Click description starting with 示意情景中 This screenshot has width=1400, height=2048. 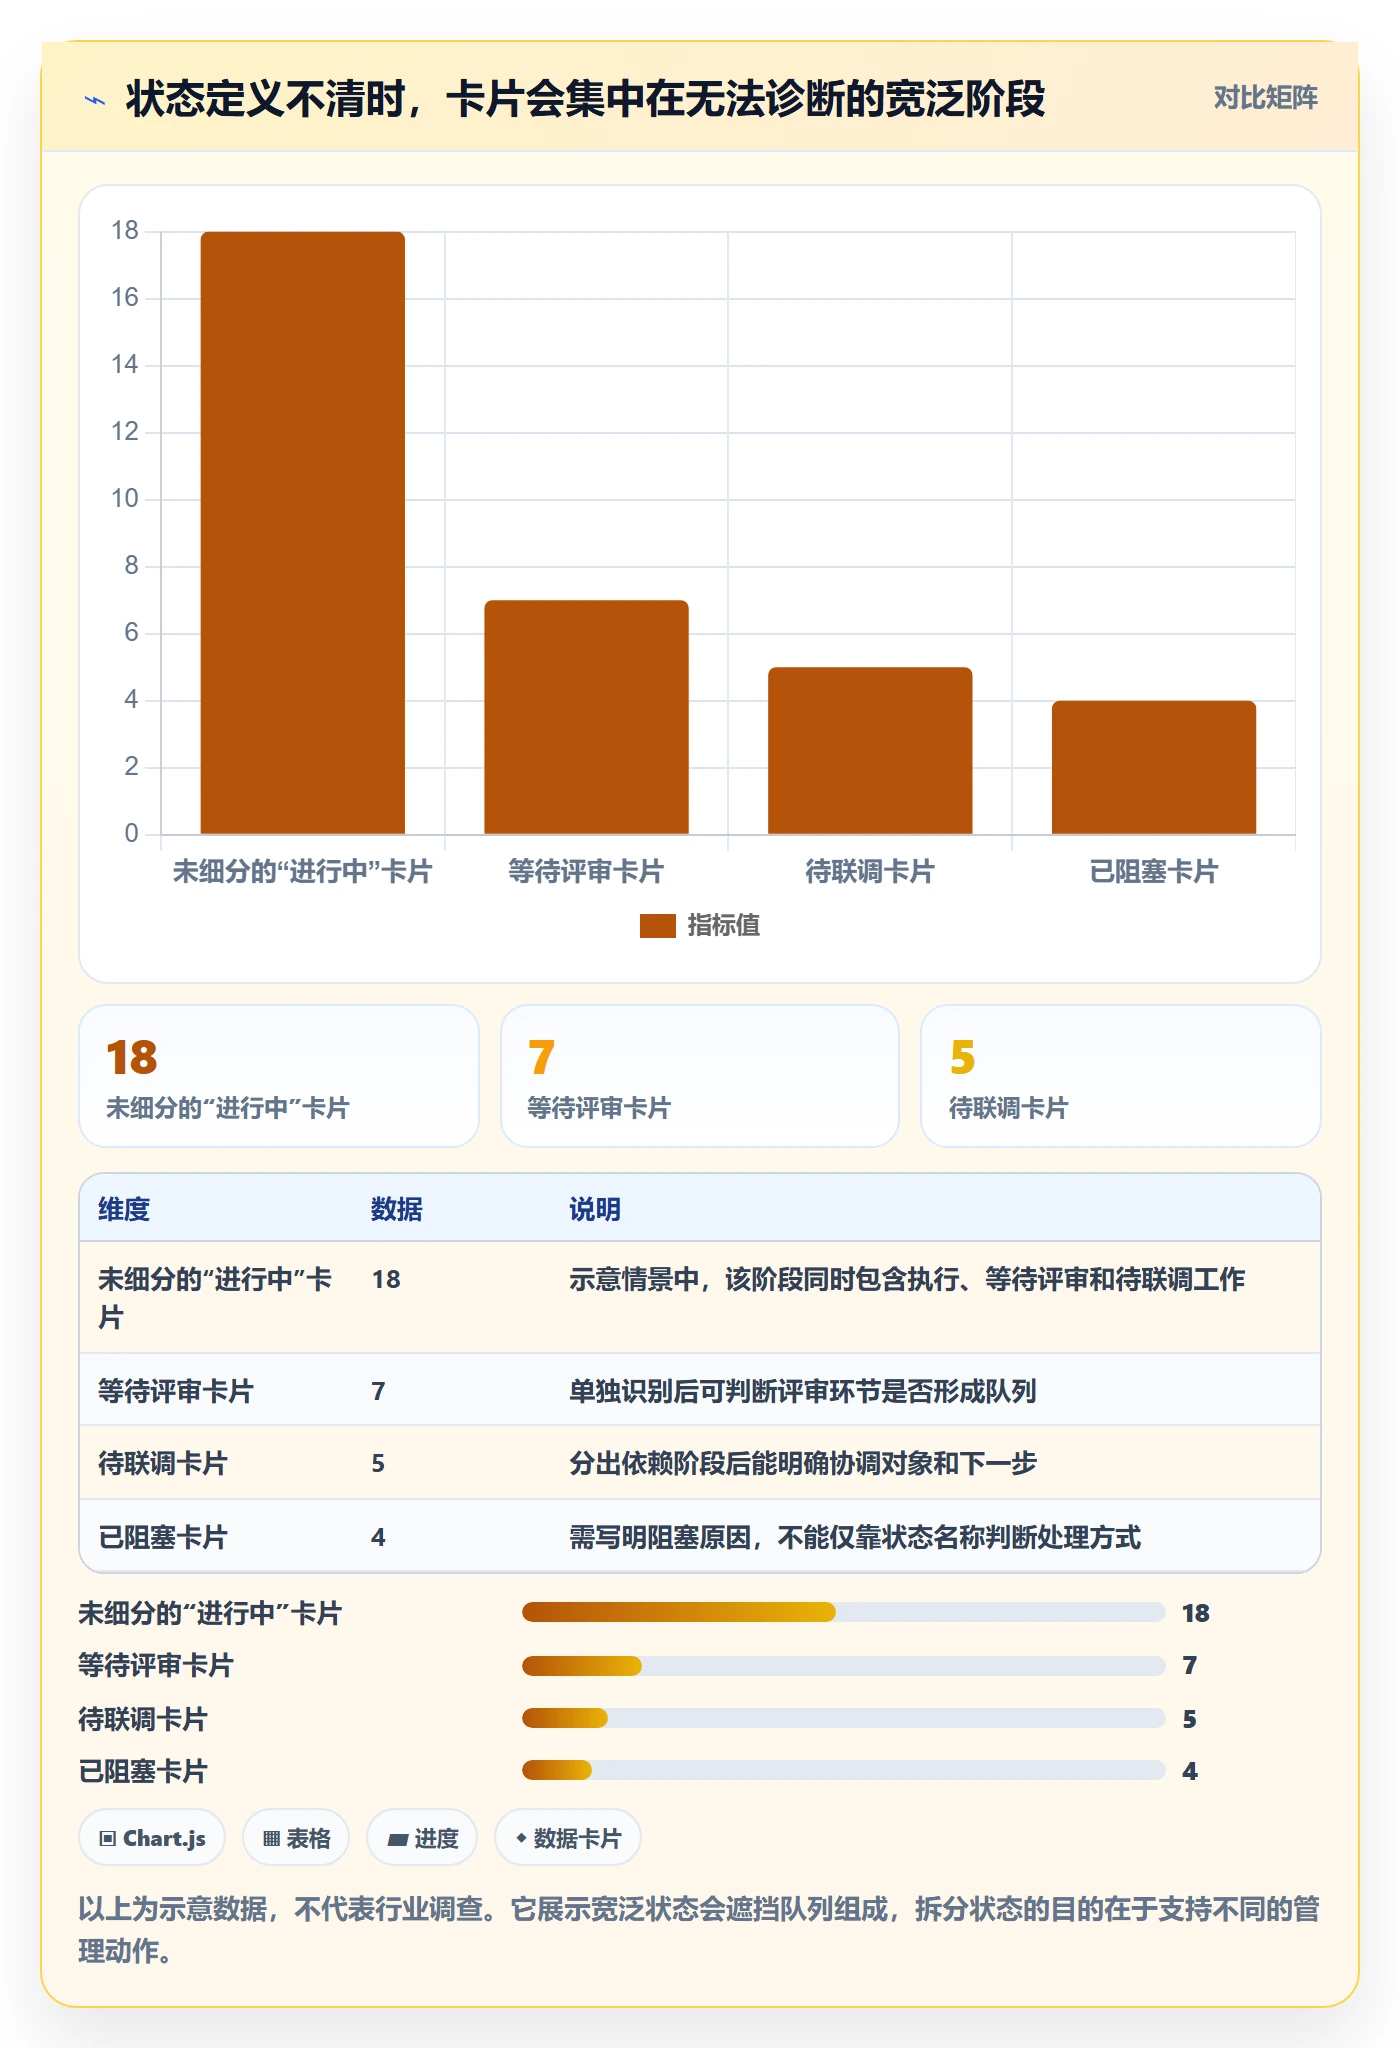tap(907, 1279)
